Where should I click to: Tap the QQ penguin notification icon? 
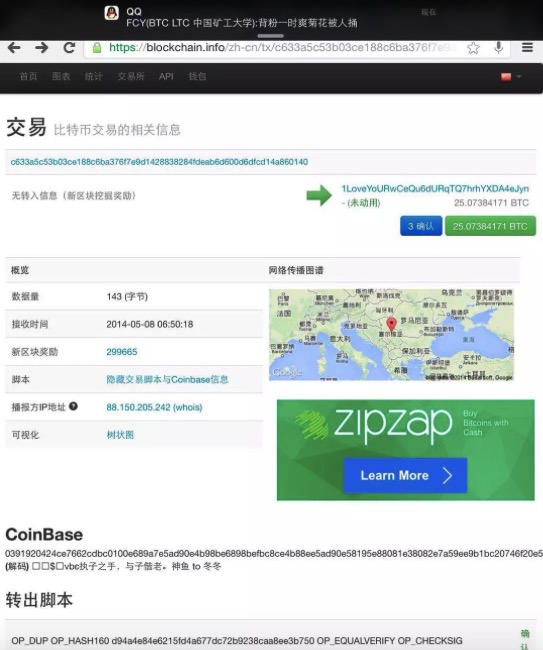pos(111,13)
